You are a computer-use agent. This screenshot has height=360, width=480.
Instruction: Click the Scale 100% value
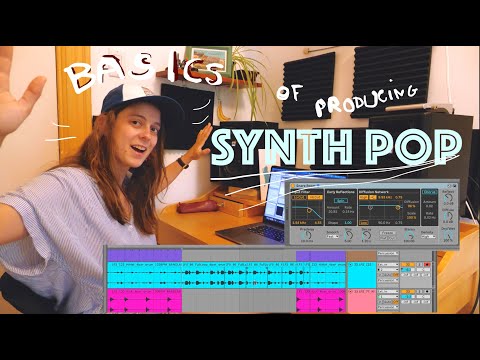pos(411,218)
